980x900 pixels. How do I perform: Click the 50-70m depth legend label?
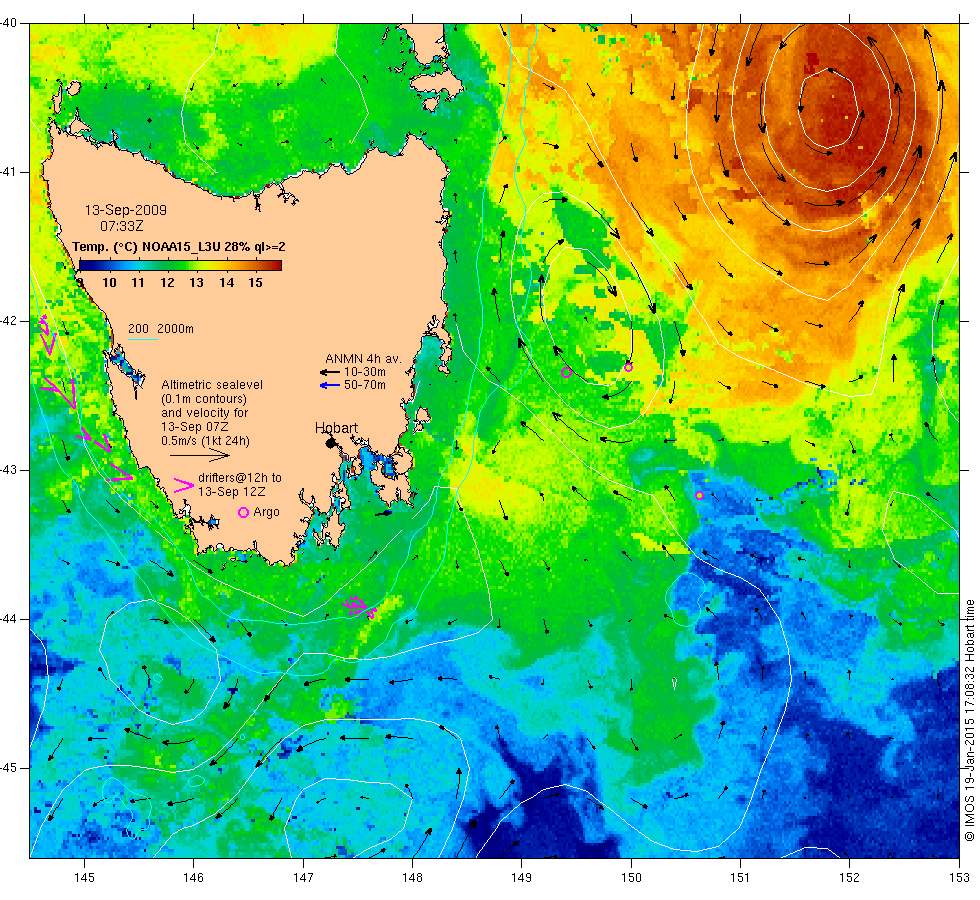(365, 385)
